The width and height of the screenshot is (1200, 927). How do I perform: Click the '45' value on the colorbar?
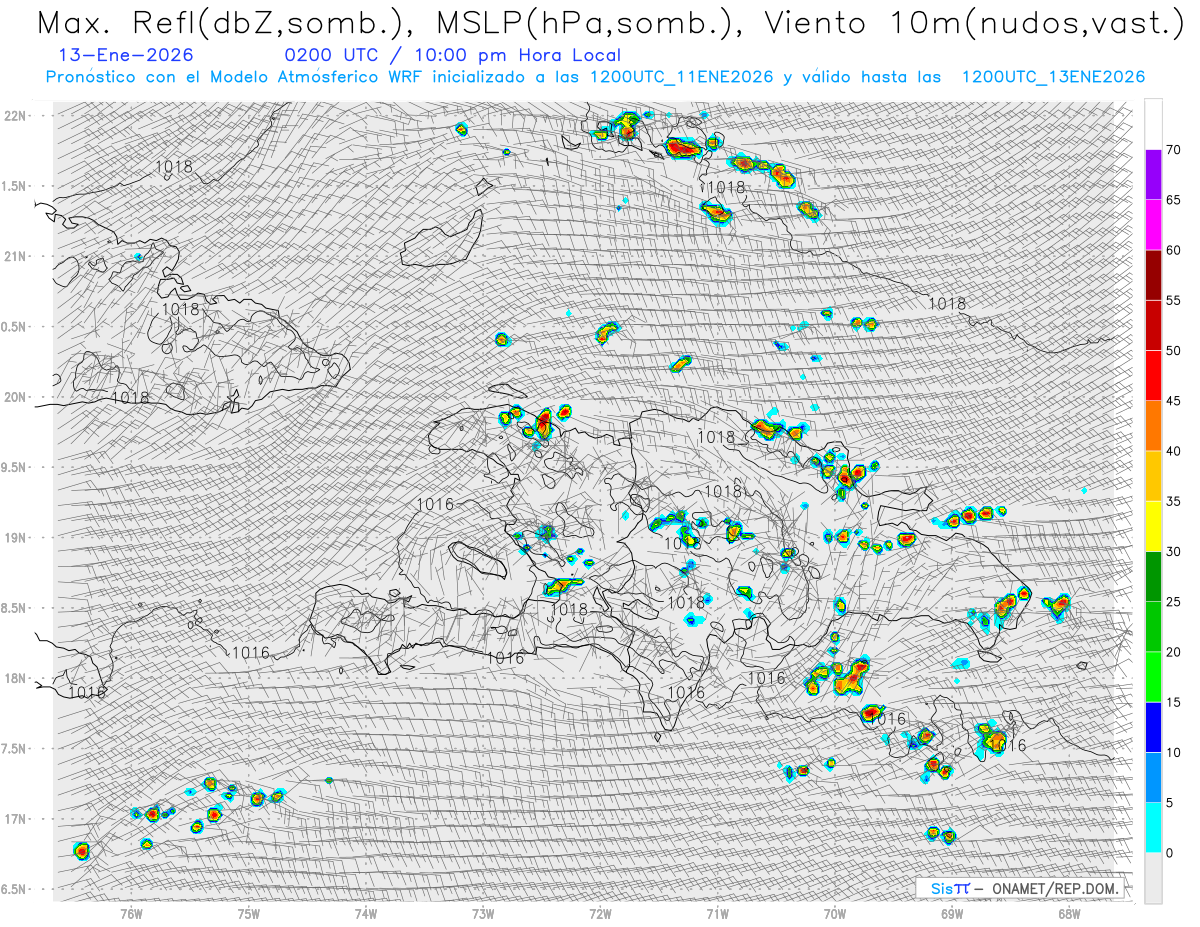click(1174, 401)
